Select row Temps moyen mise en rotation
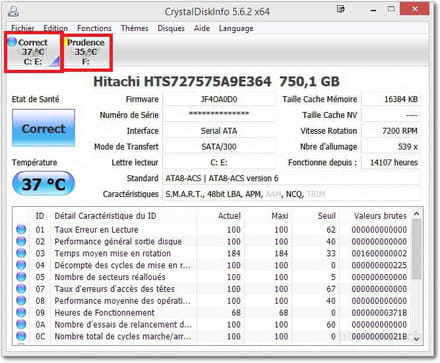Screen dimensions: 440x363 coord(212,253)
